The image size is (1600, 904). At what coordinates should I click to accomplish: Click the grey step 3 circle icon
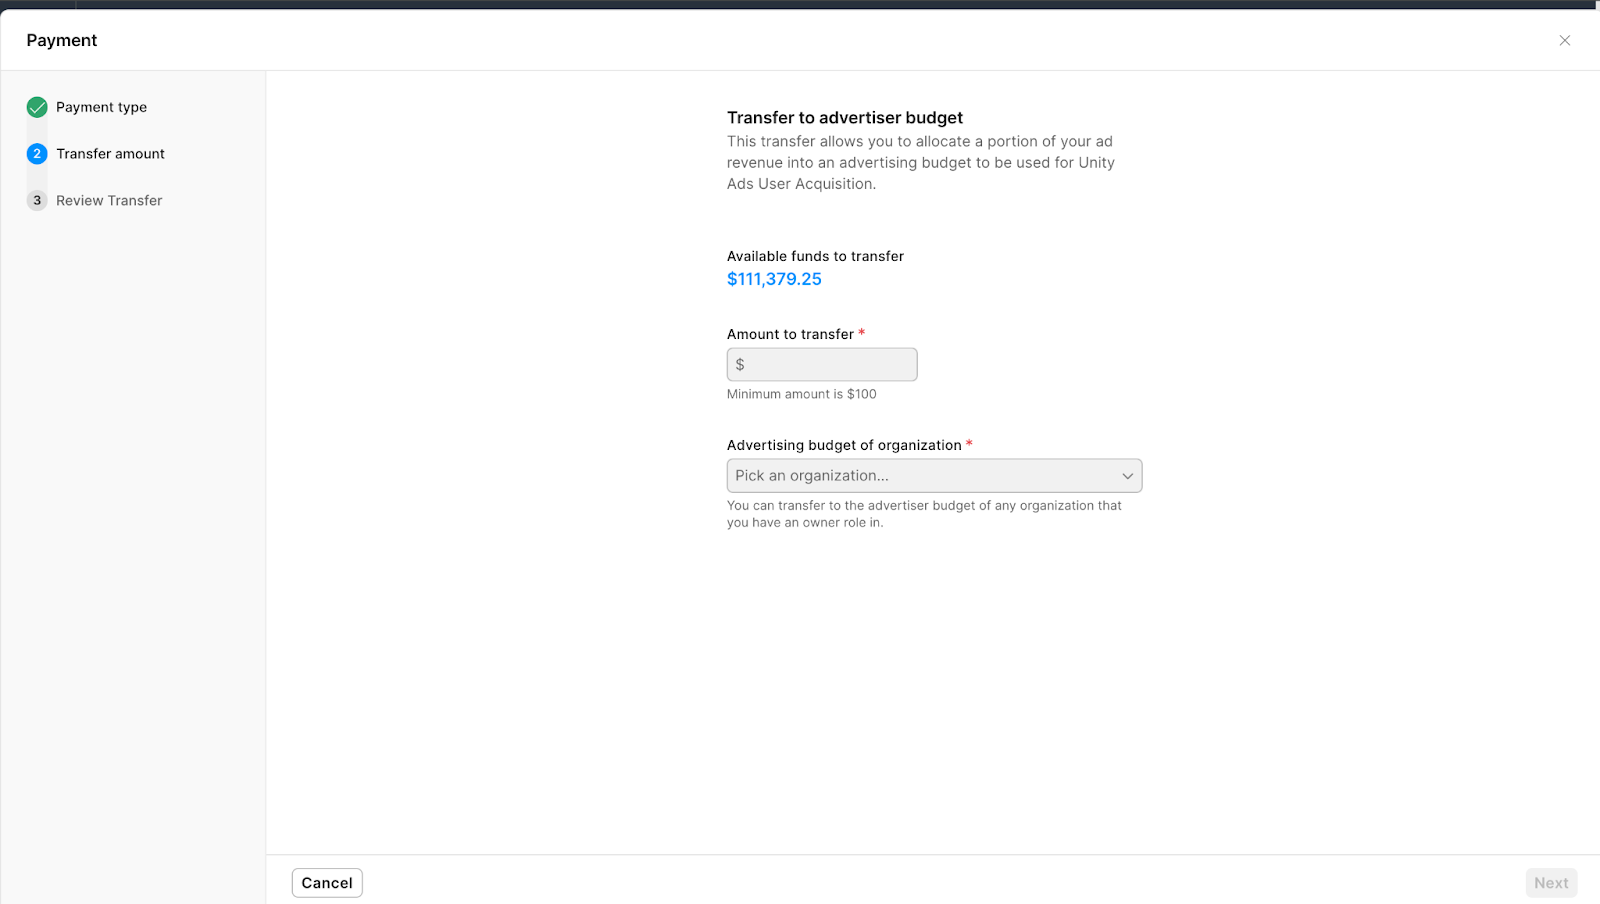pos(37,200)
